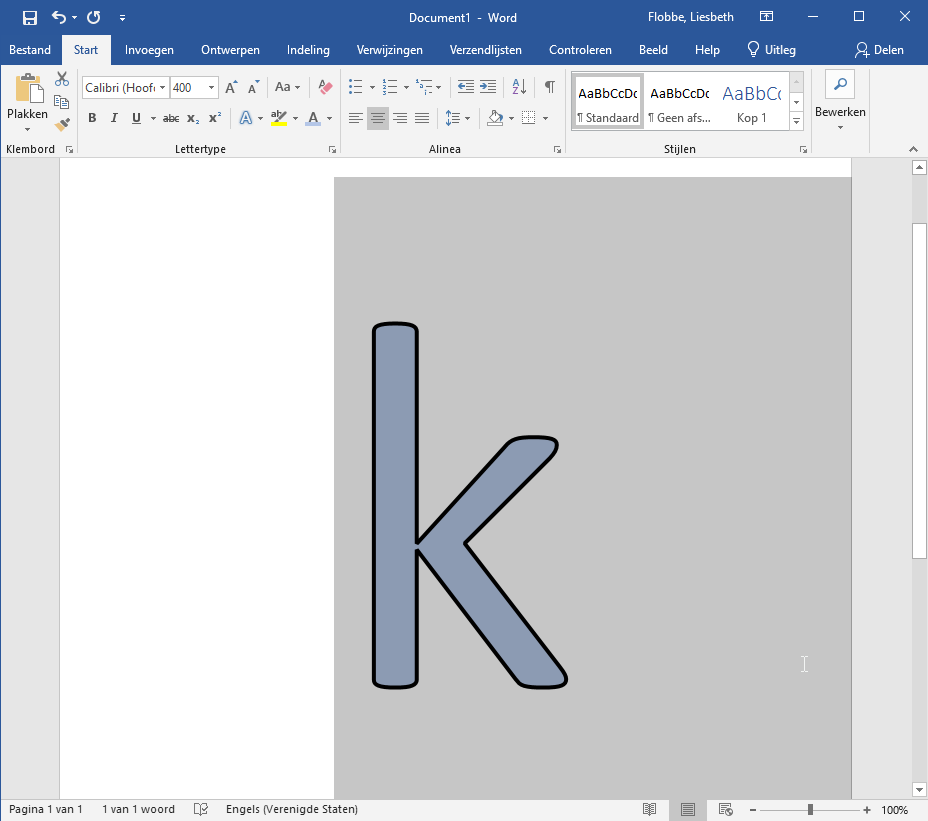
Task: Open the line spacing dropdown
Action: [457, 118]
